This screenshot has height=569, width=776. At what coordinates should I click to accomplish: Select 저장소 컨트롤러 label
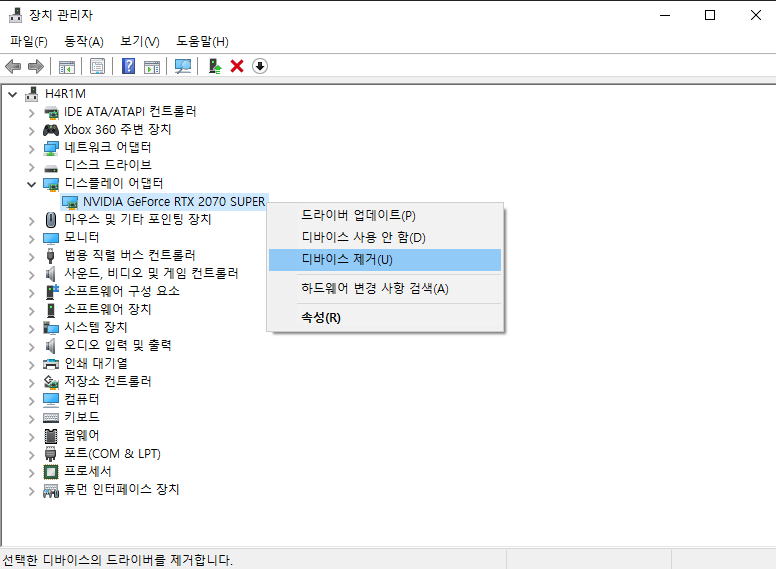coord(108,381)
